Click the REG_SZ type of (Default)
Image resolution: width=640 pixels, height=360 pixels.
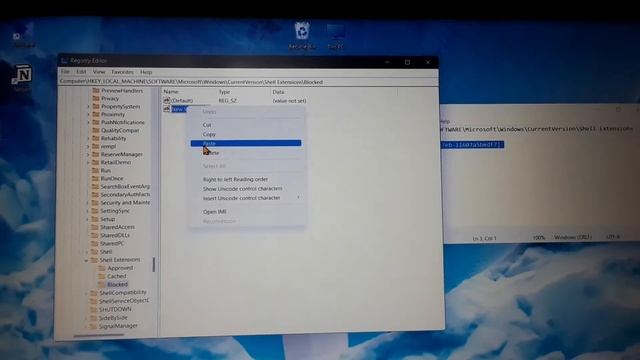[228, 101]
